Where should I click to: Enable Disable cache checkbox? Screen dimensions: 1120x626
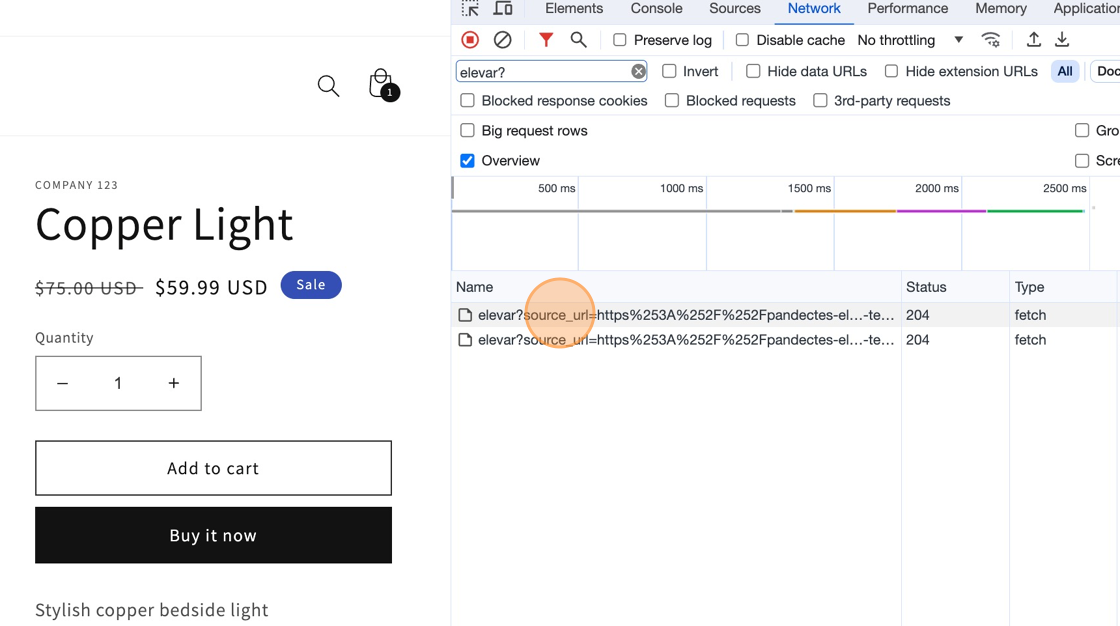[742, 40]
